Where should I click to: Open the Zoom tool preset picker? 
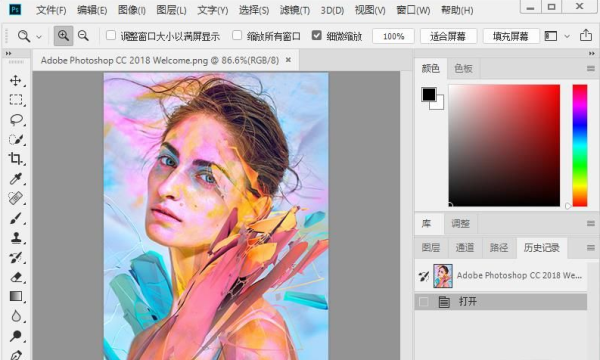(39, 37)
